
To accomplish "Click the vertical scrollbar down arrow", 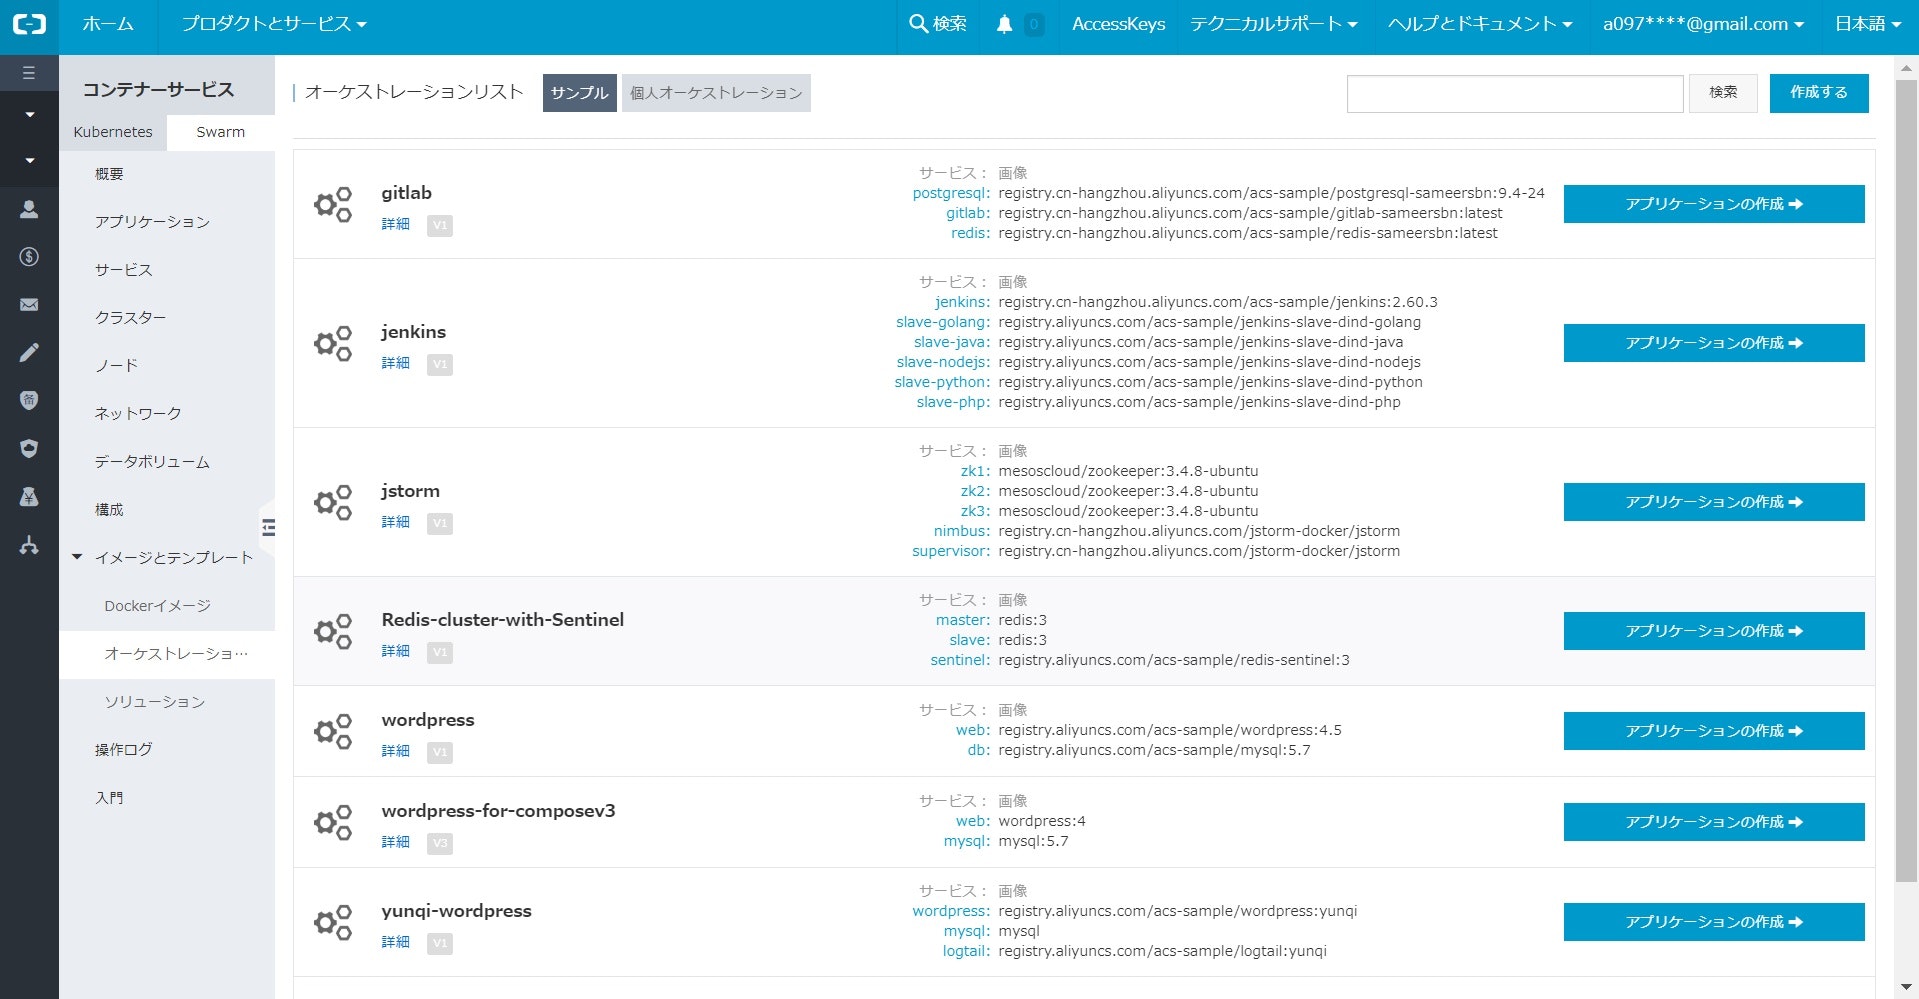I will coord(1906,988).
